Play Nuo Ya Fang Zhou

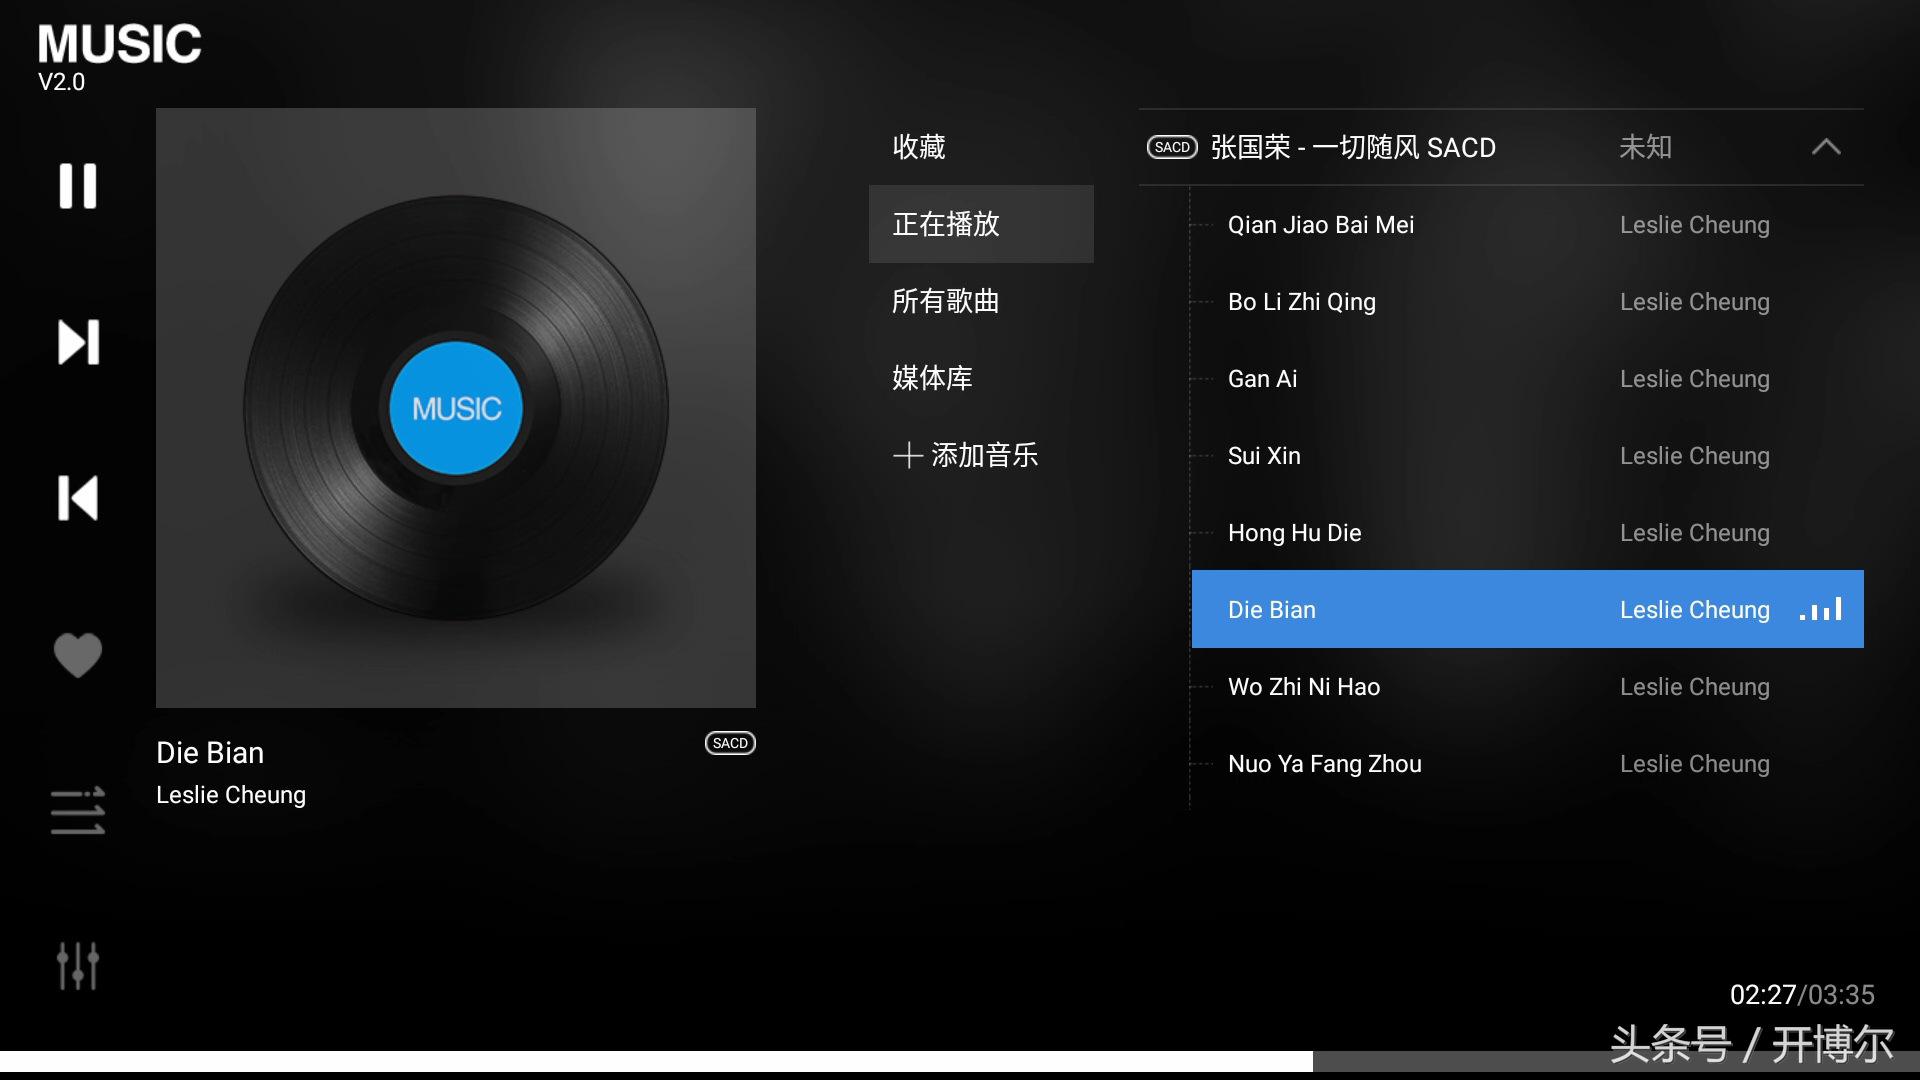(1527, 764)
